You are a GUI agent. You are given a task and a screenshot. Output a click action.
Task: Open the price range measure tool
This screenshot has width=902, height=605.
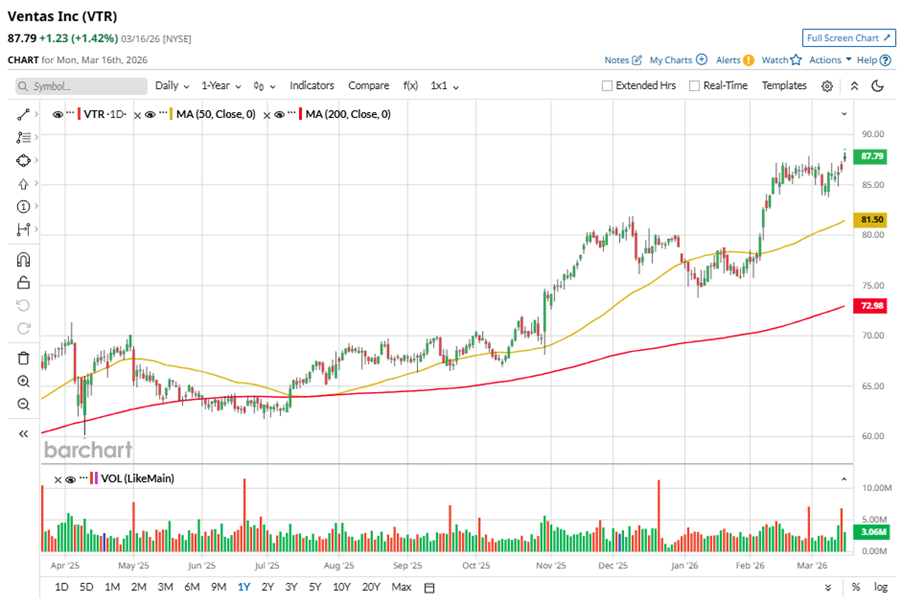[23, 229]
